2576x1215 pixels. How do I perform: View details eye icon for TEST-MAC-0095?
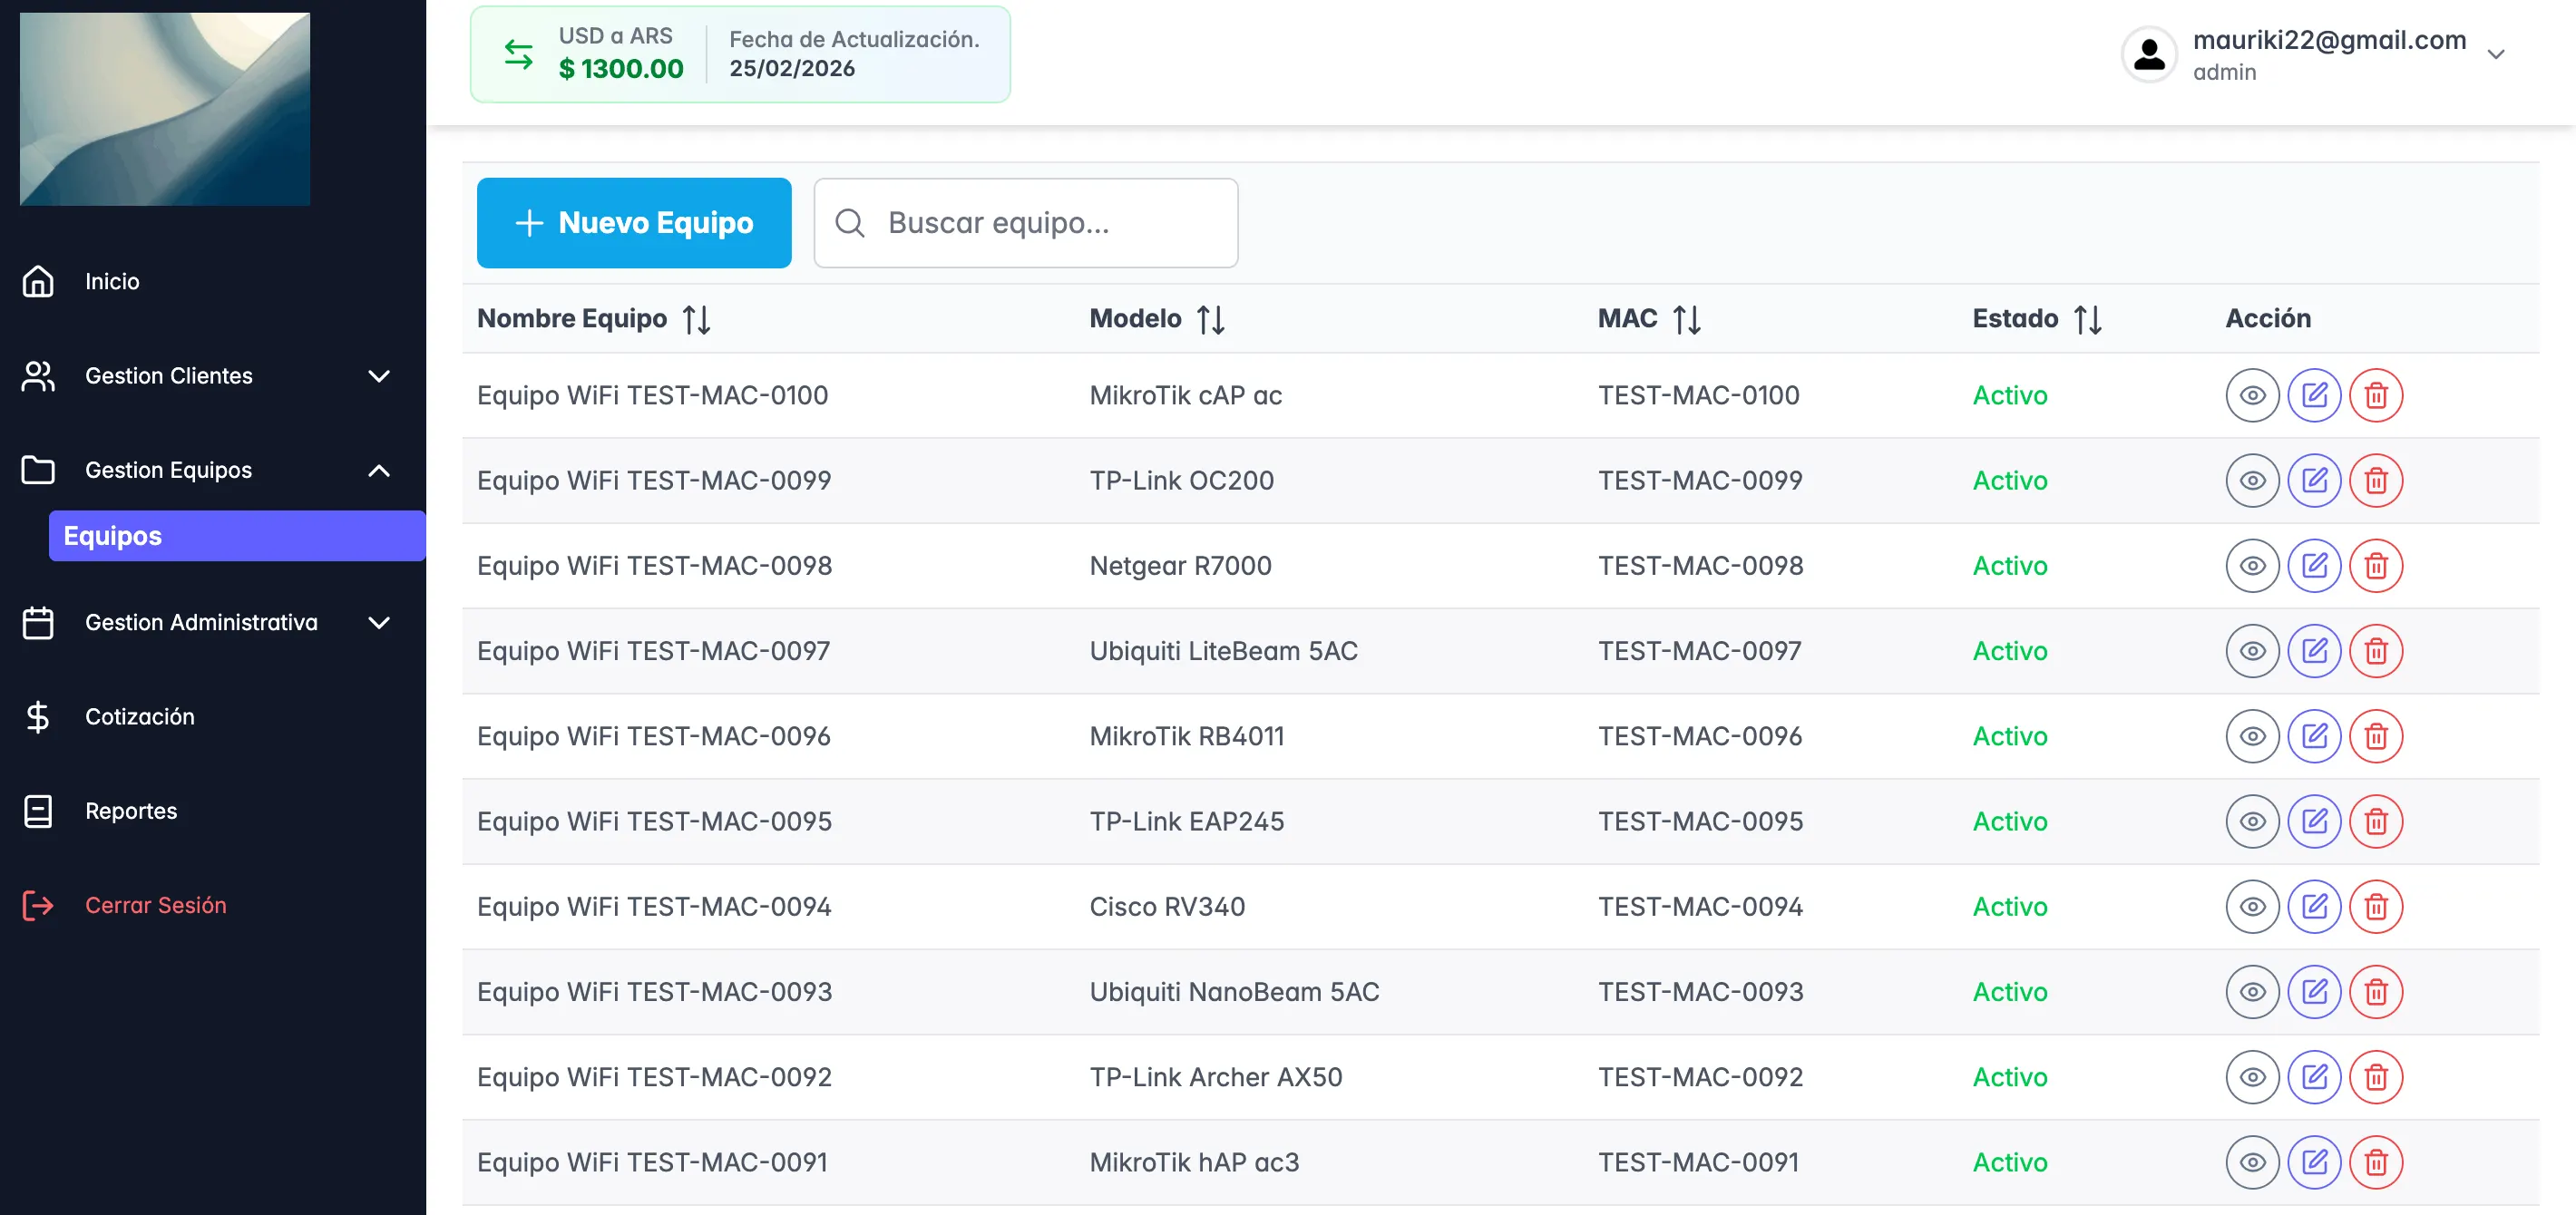pyautogui.click(x=2252, y=822)
